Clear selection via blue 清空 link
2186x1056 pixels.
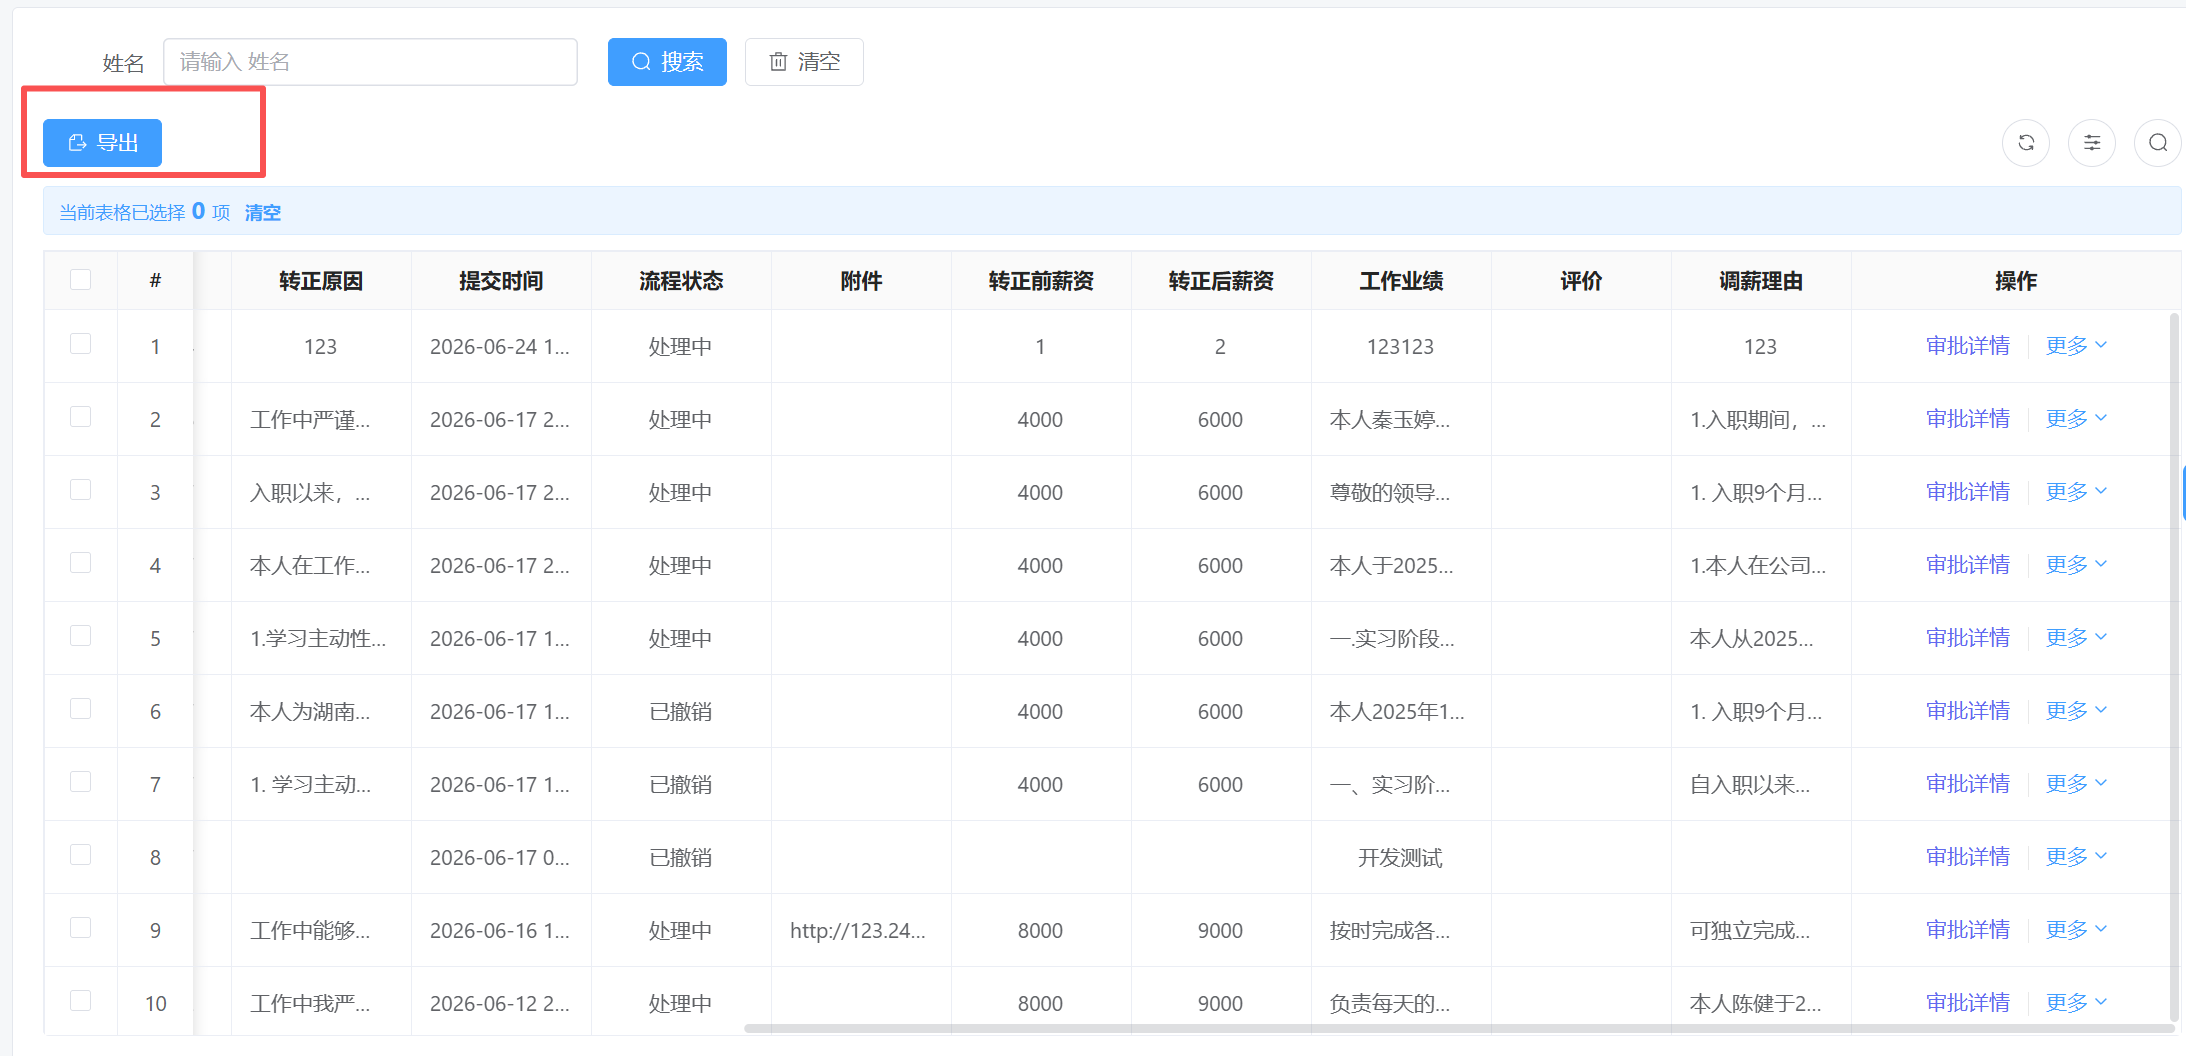[263, 212]
